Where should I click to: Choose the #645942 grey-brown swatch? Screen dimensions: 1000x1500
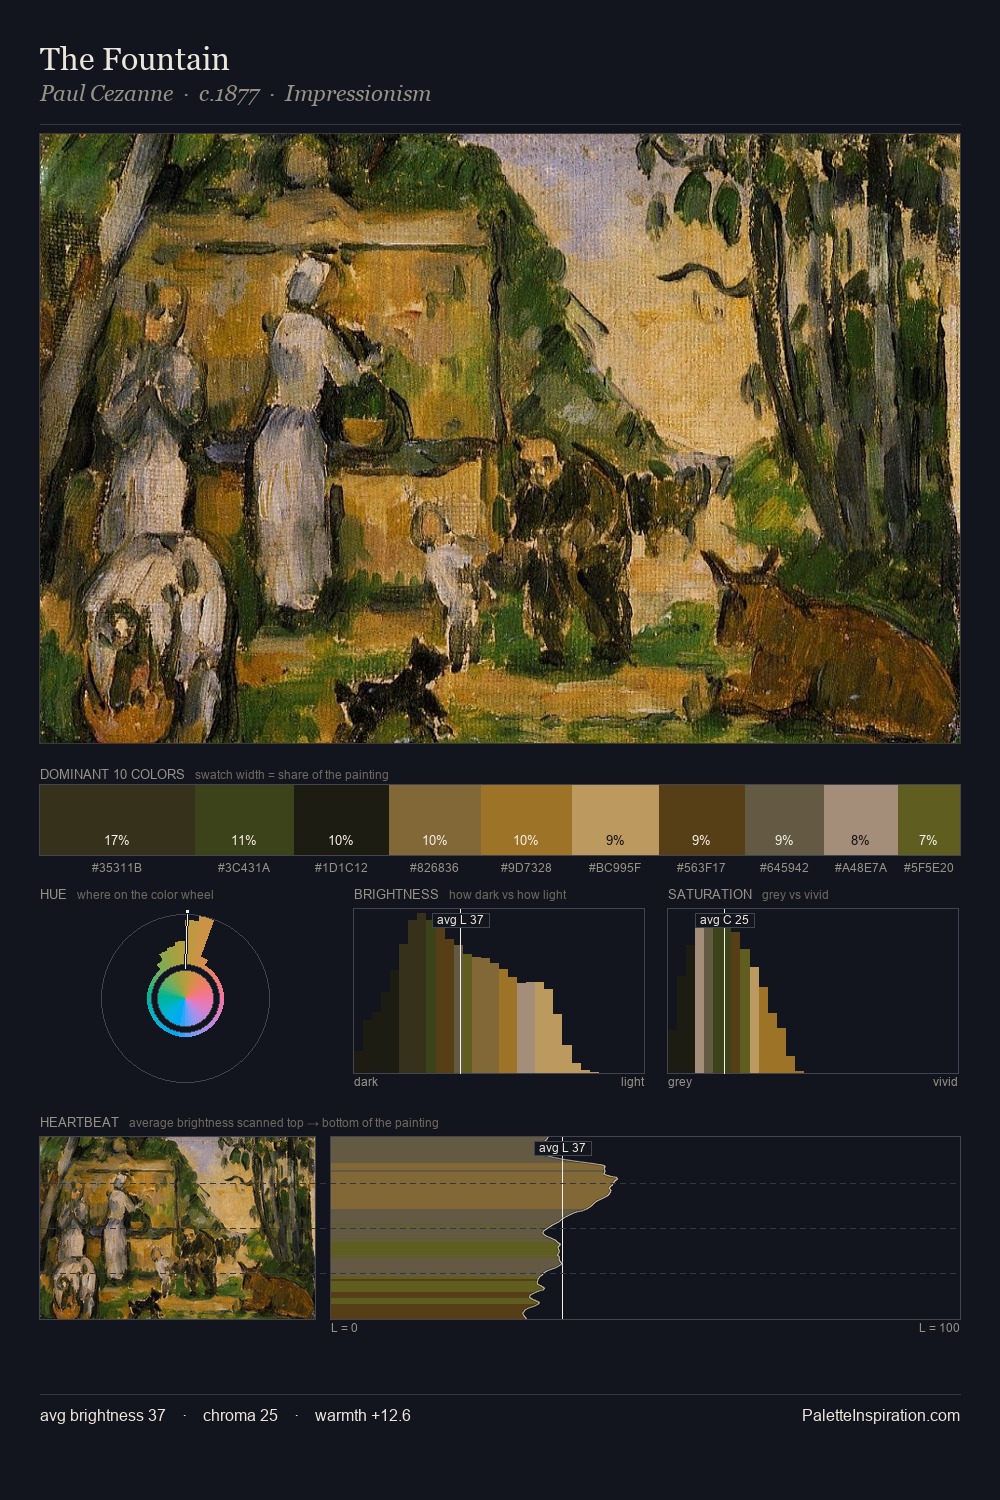click(784, 820)
